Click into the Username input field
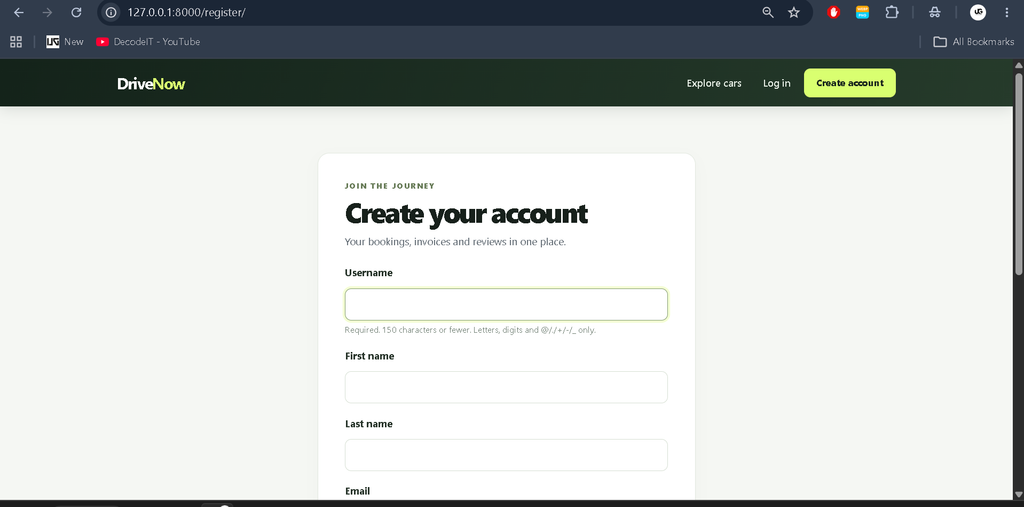The image size is (1024, 507). 506,304
